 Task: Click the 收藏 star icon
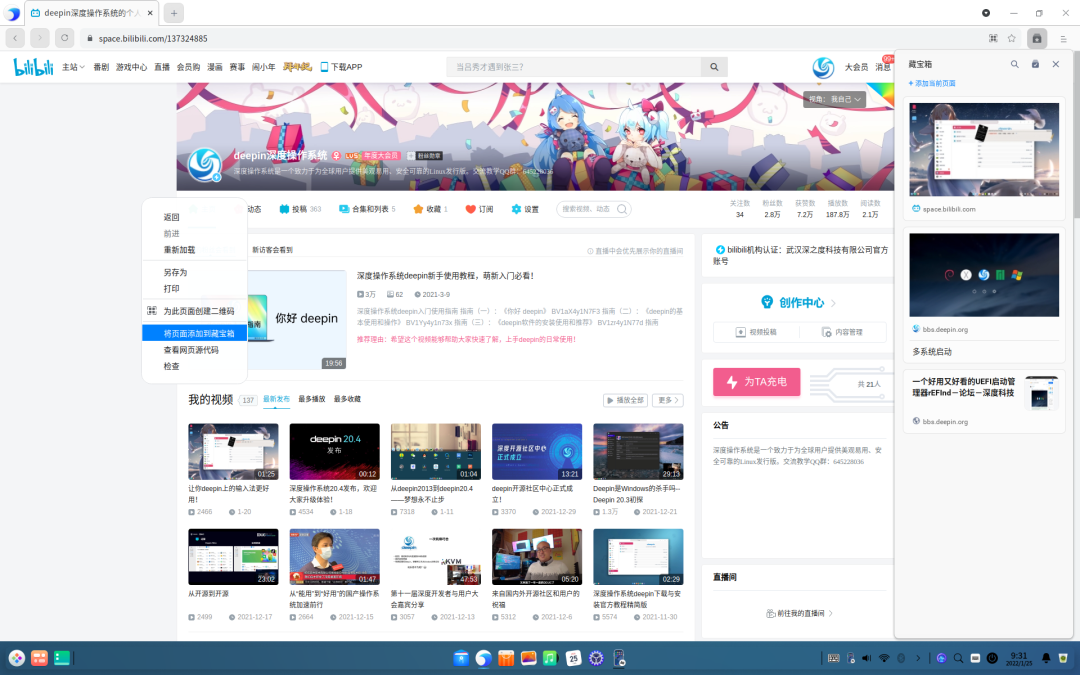[x=418, y=209]
